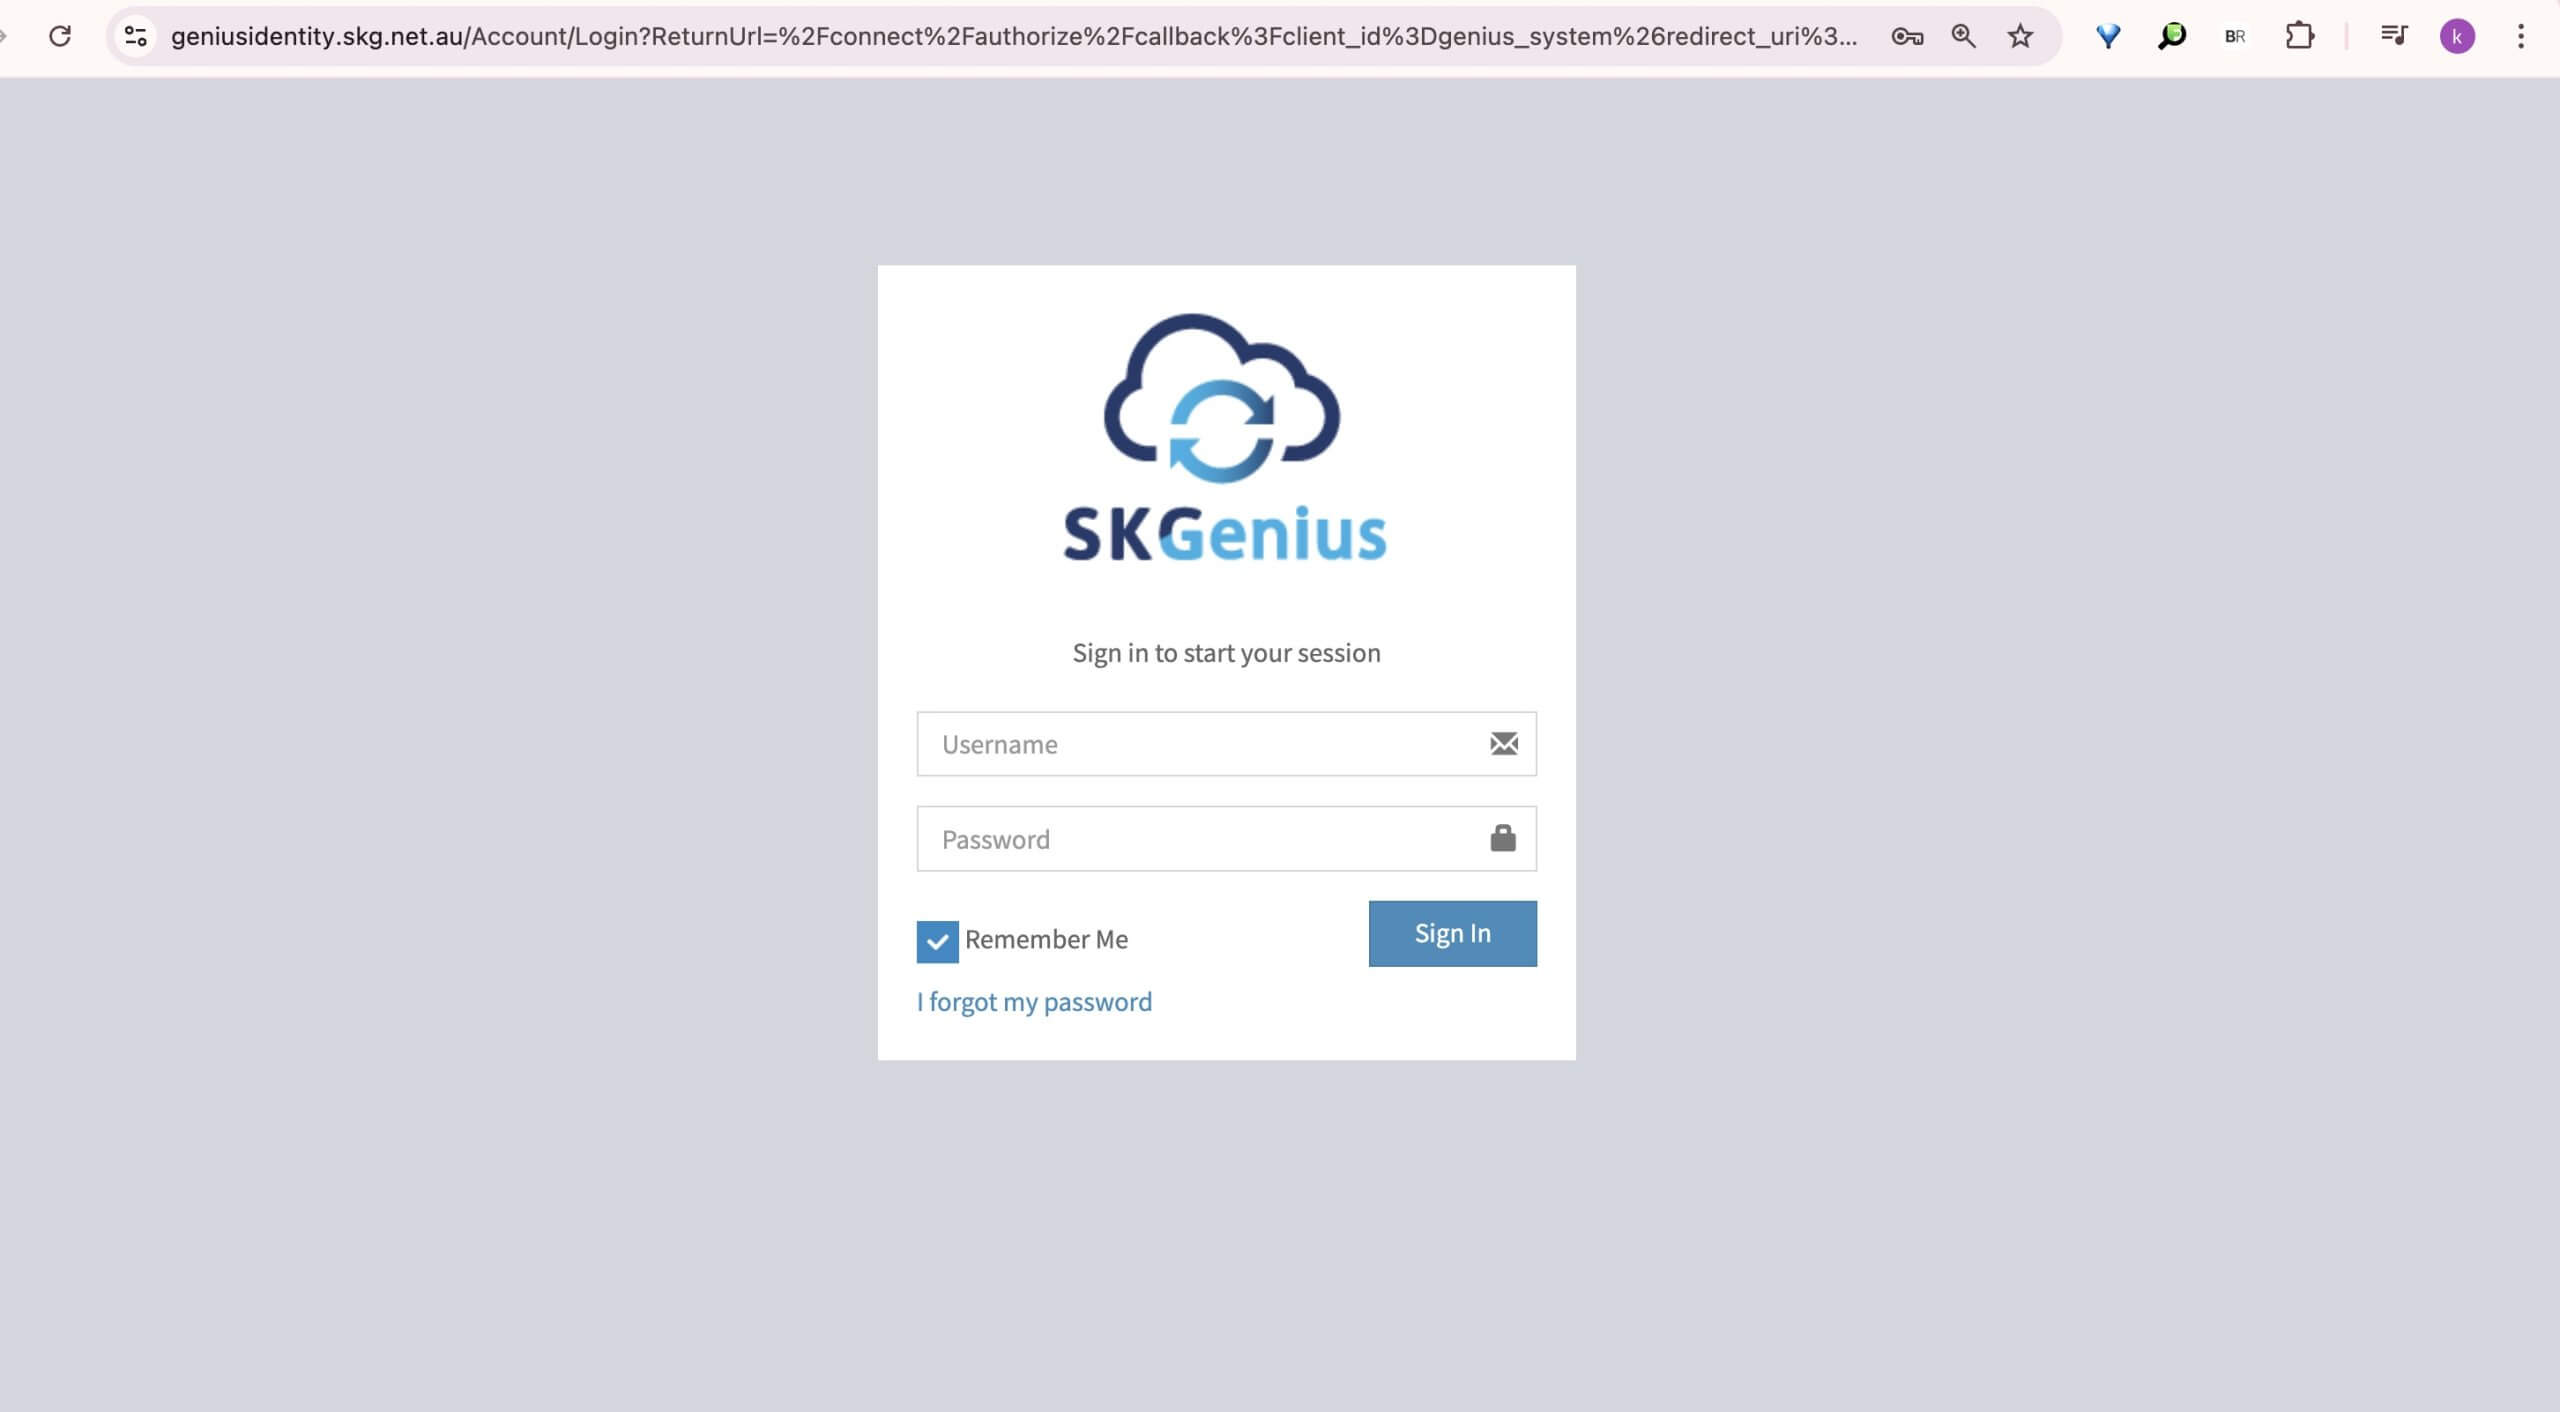
Task: Focus the Password input field
Action: (x=1226, y=838)
